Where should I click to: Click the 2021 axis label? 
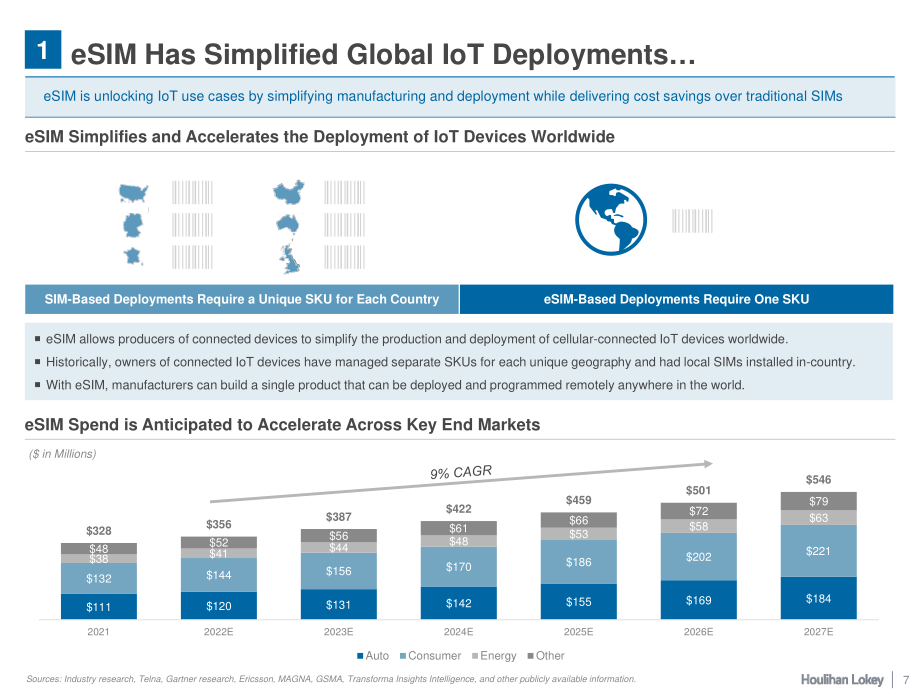click(99, 632)
